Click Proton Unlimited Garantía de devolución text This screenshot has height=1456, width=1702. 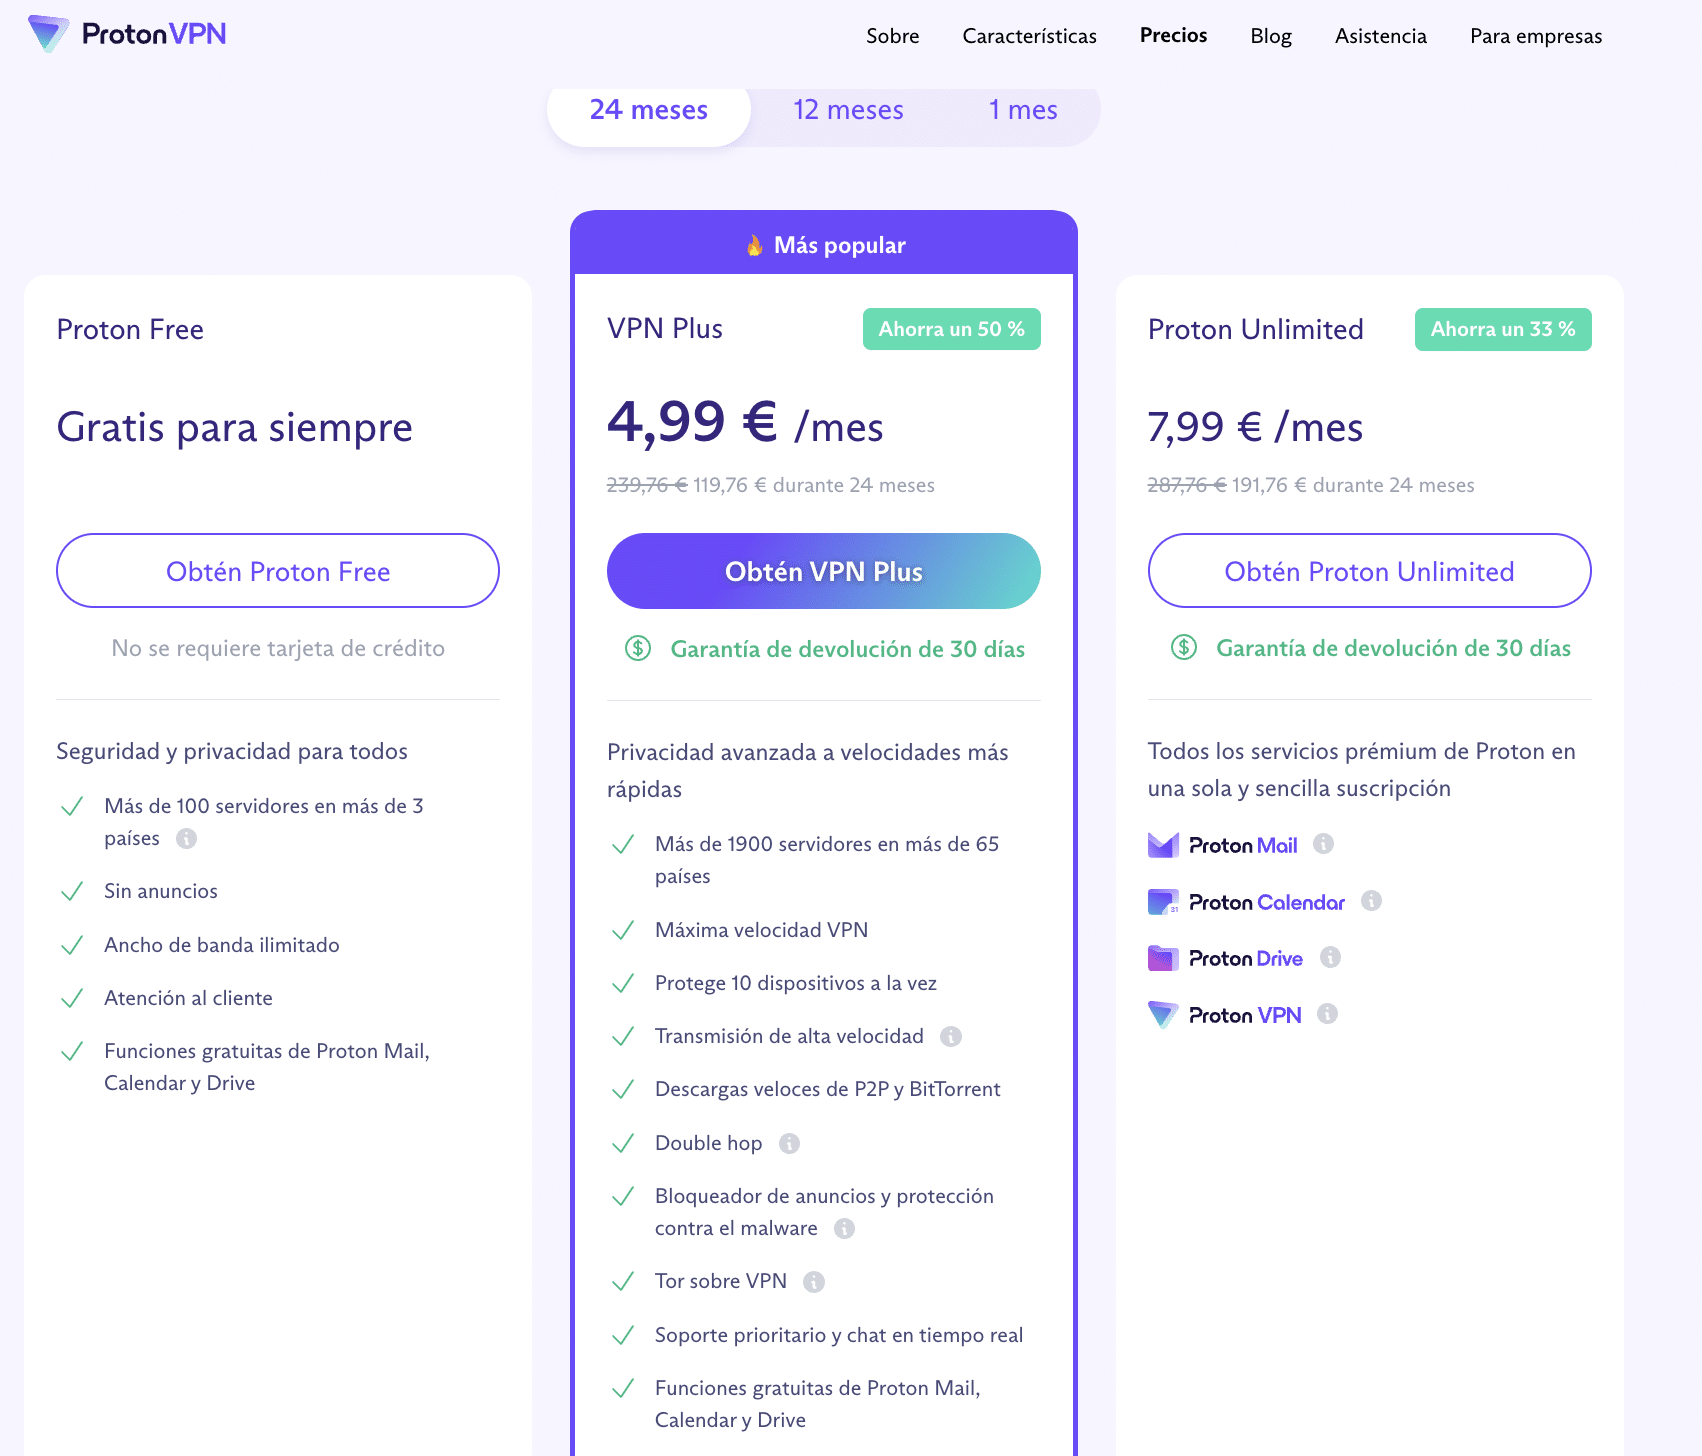tap(1394, 648)
